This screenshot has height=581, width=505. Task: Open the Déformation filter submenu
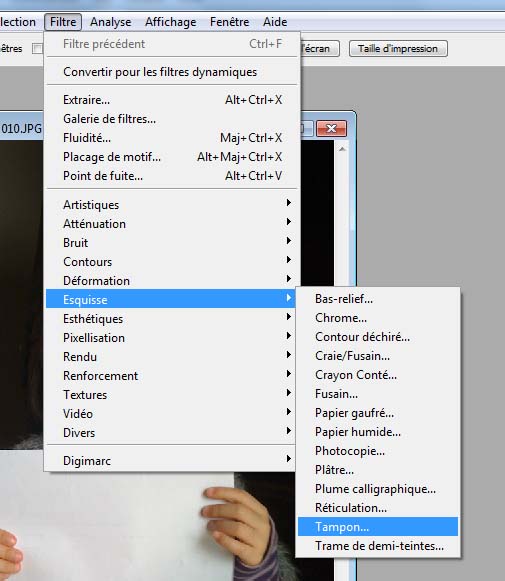pyautogui.click(x=170, y=280)
